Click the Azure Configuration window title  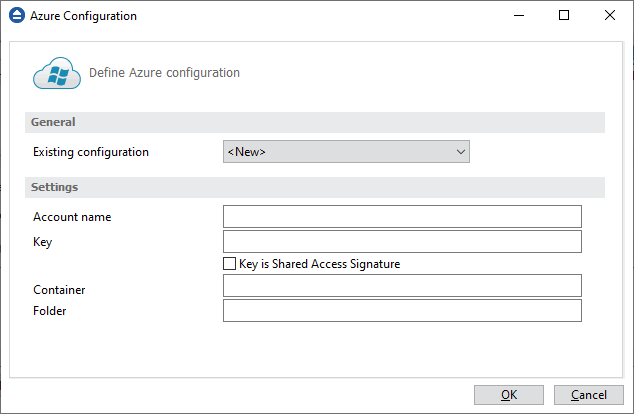(x=83, y=16)
